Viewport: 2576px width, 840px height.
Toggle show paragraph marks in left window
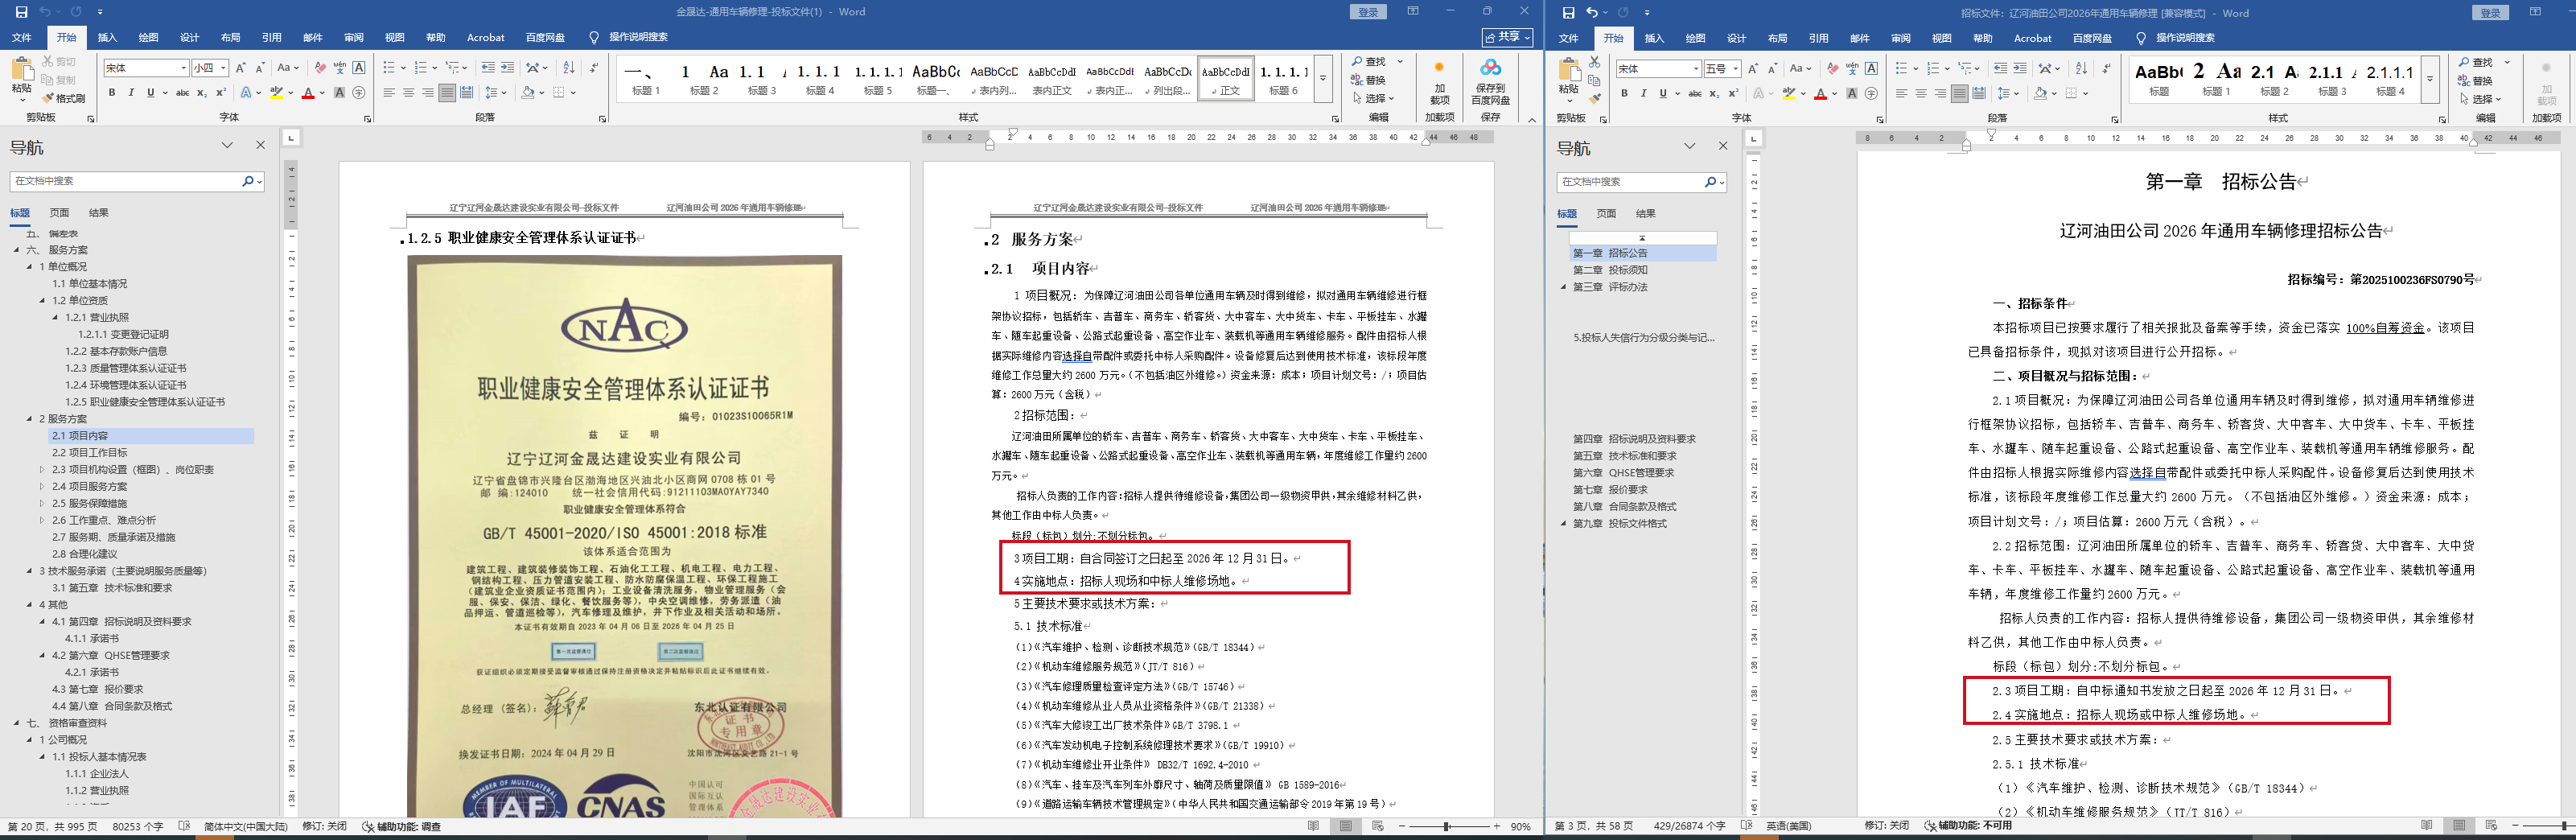tap(594, 68)
